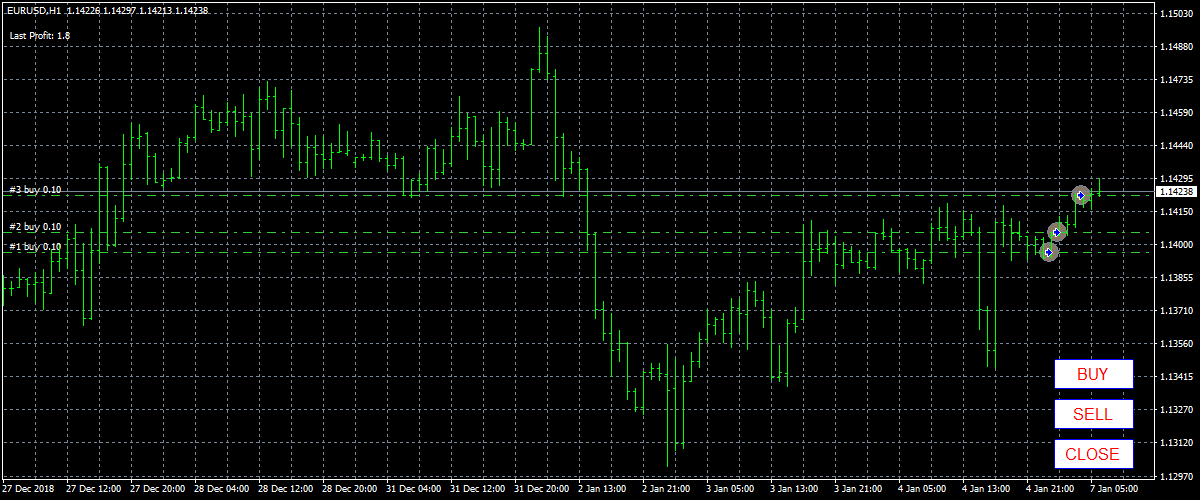The width and height of the screenshot is (1200, 500).
Task: Click the '3 Jan 05:00' time axis label
Action: pyautogui.click(x=732, y=490)
